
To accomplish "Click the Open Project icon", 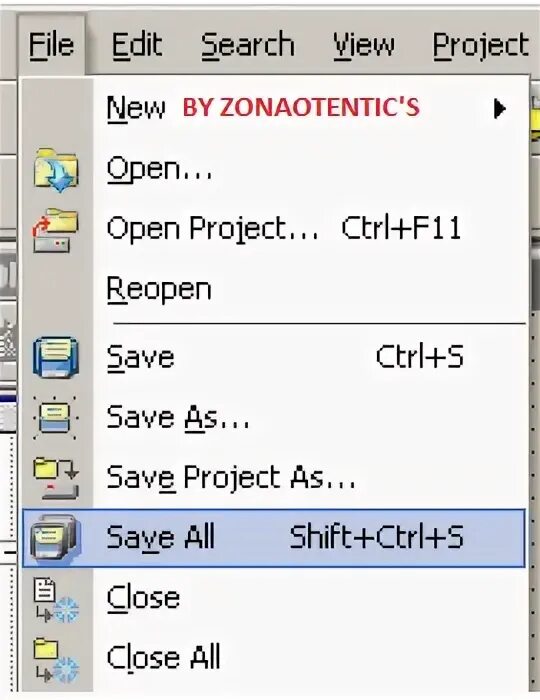I will (x=55, y=230).
